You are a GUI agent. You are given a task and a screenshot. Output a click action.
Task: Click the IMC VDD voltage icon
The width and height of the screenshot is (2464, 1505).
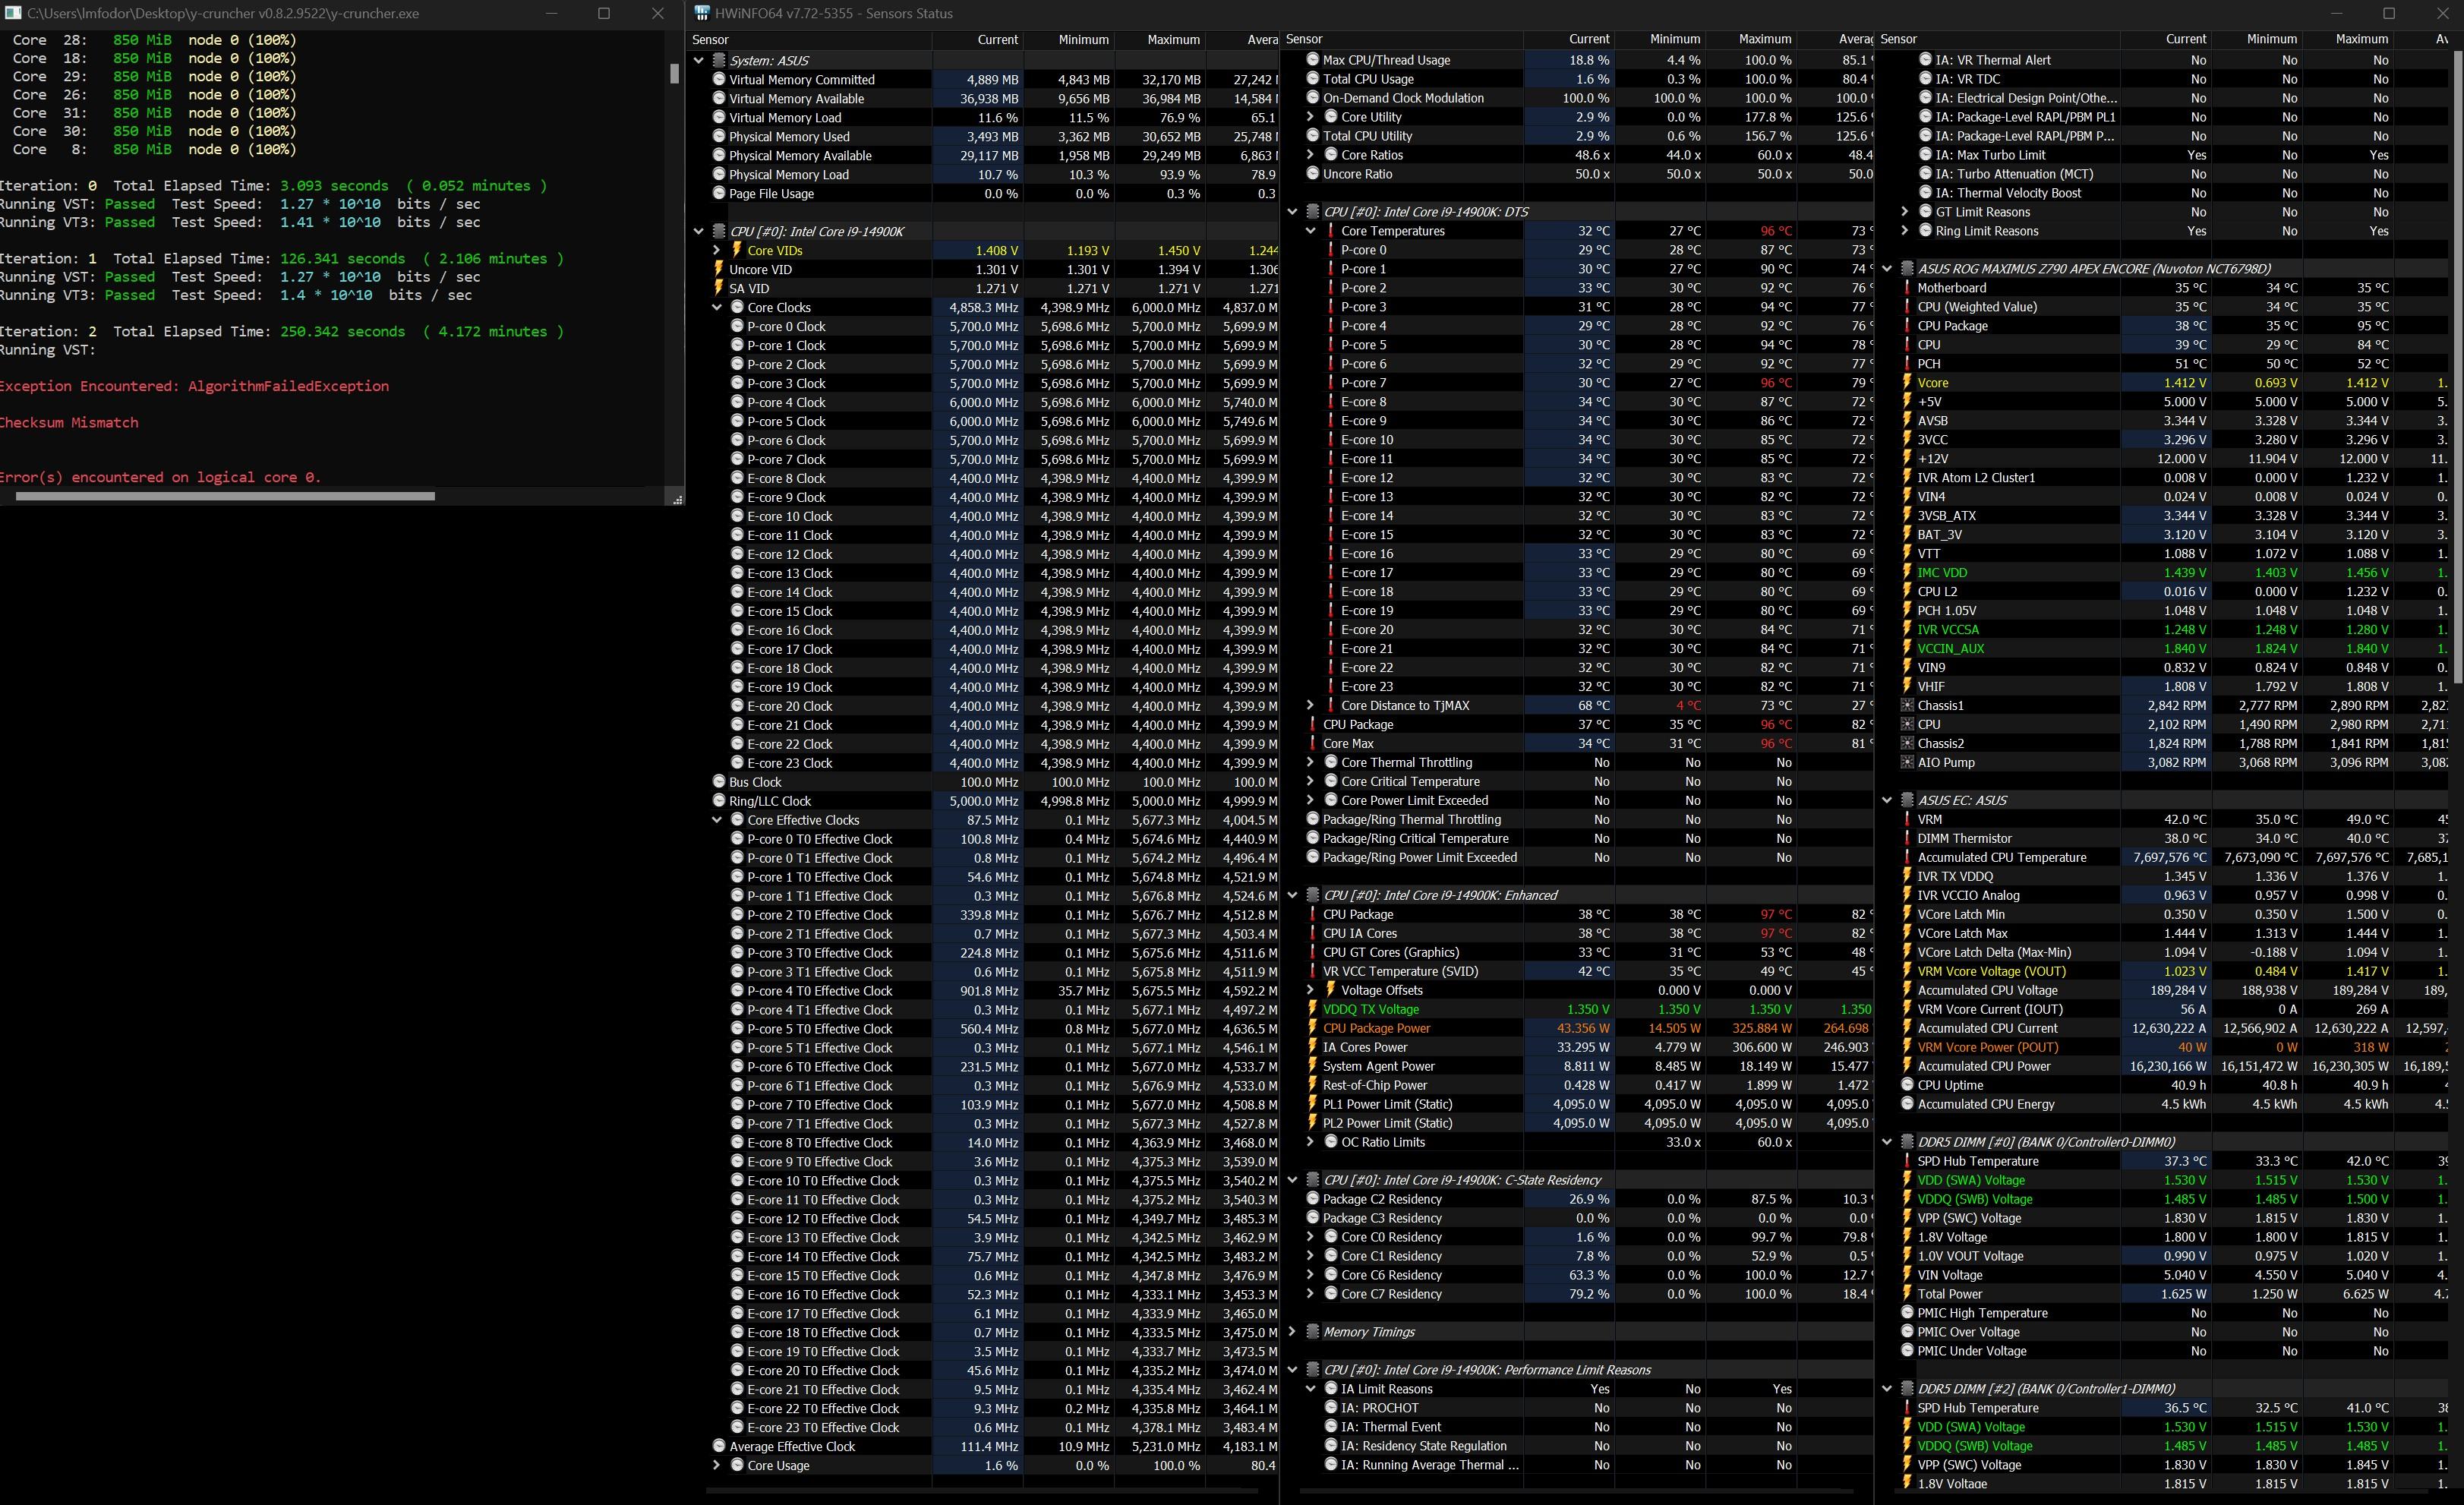click(x=1907, y=573)
